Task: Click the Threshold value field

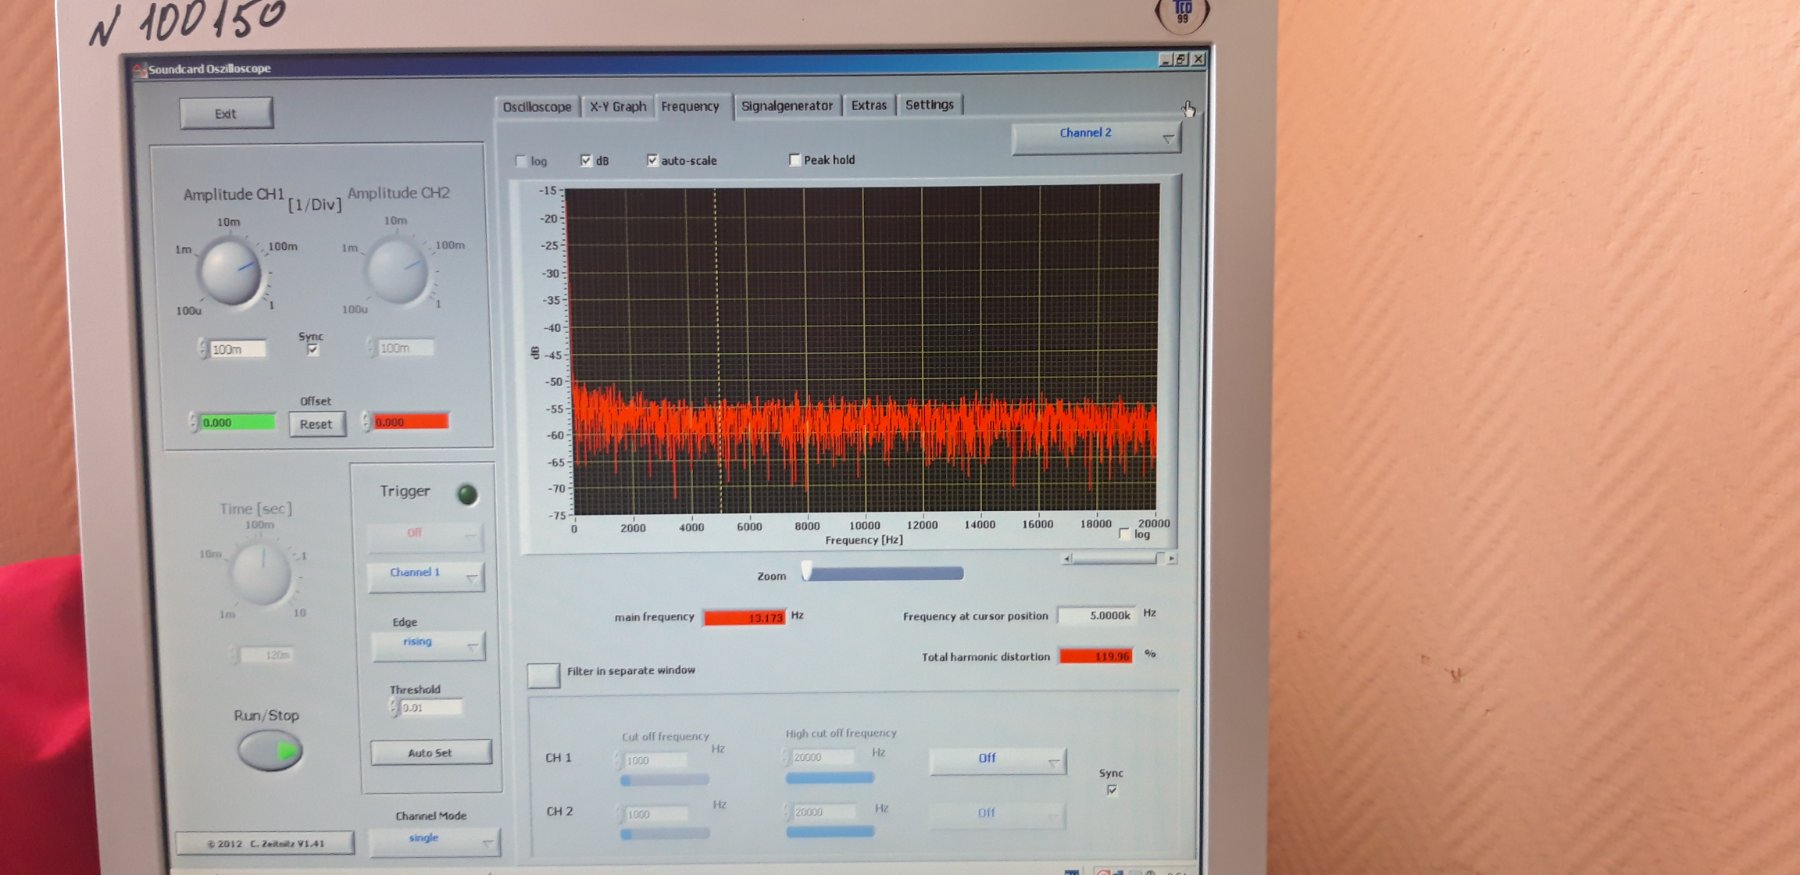Action: click(431, 708)
